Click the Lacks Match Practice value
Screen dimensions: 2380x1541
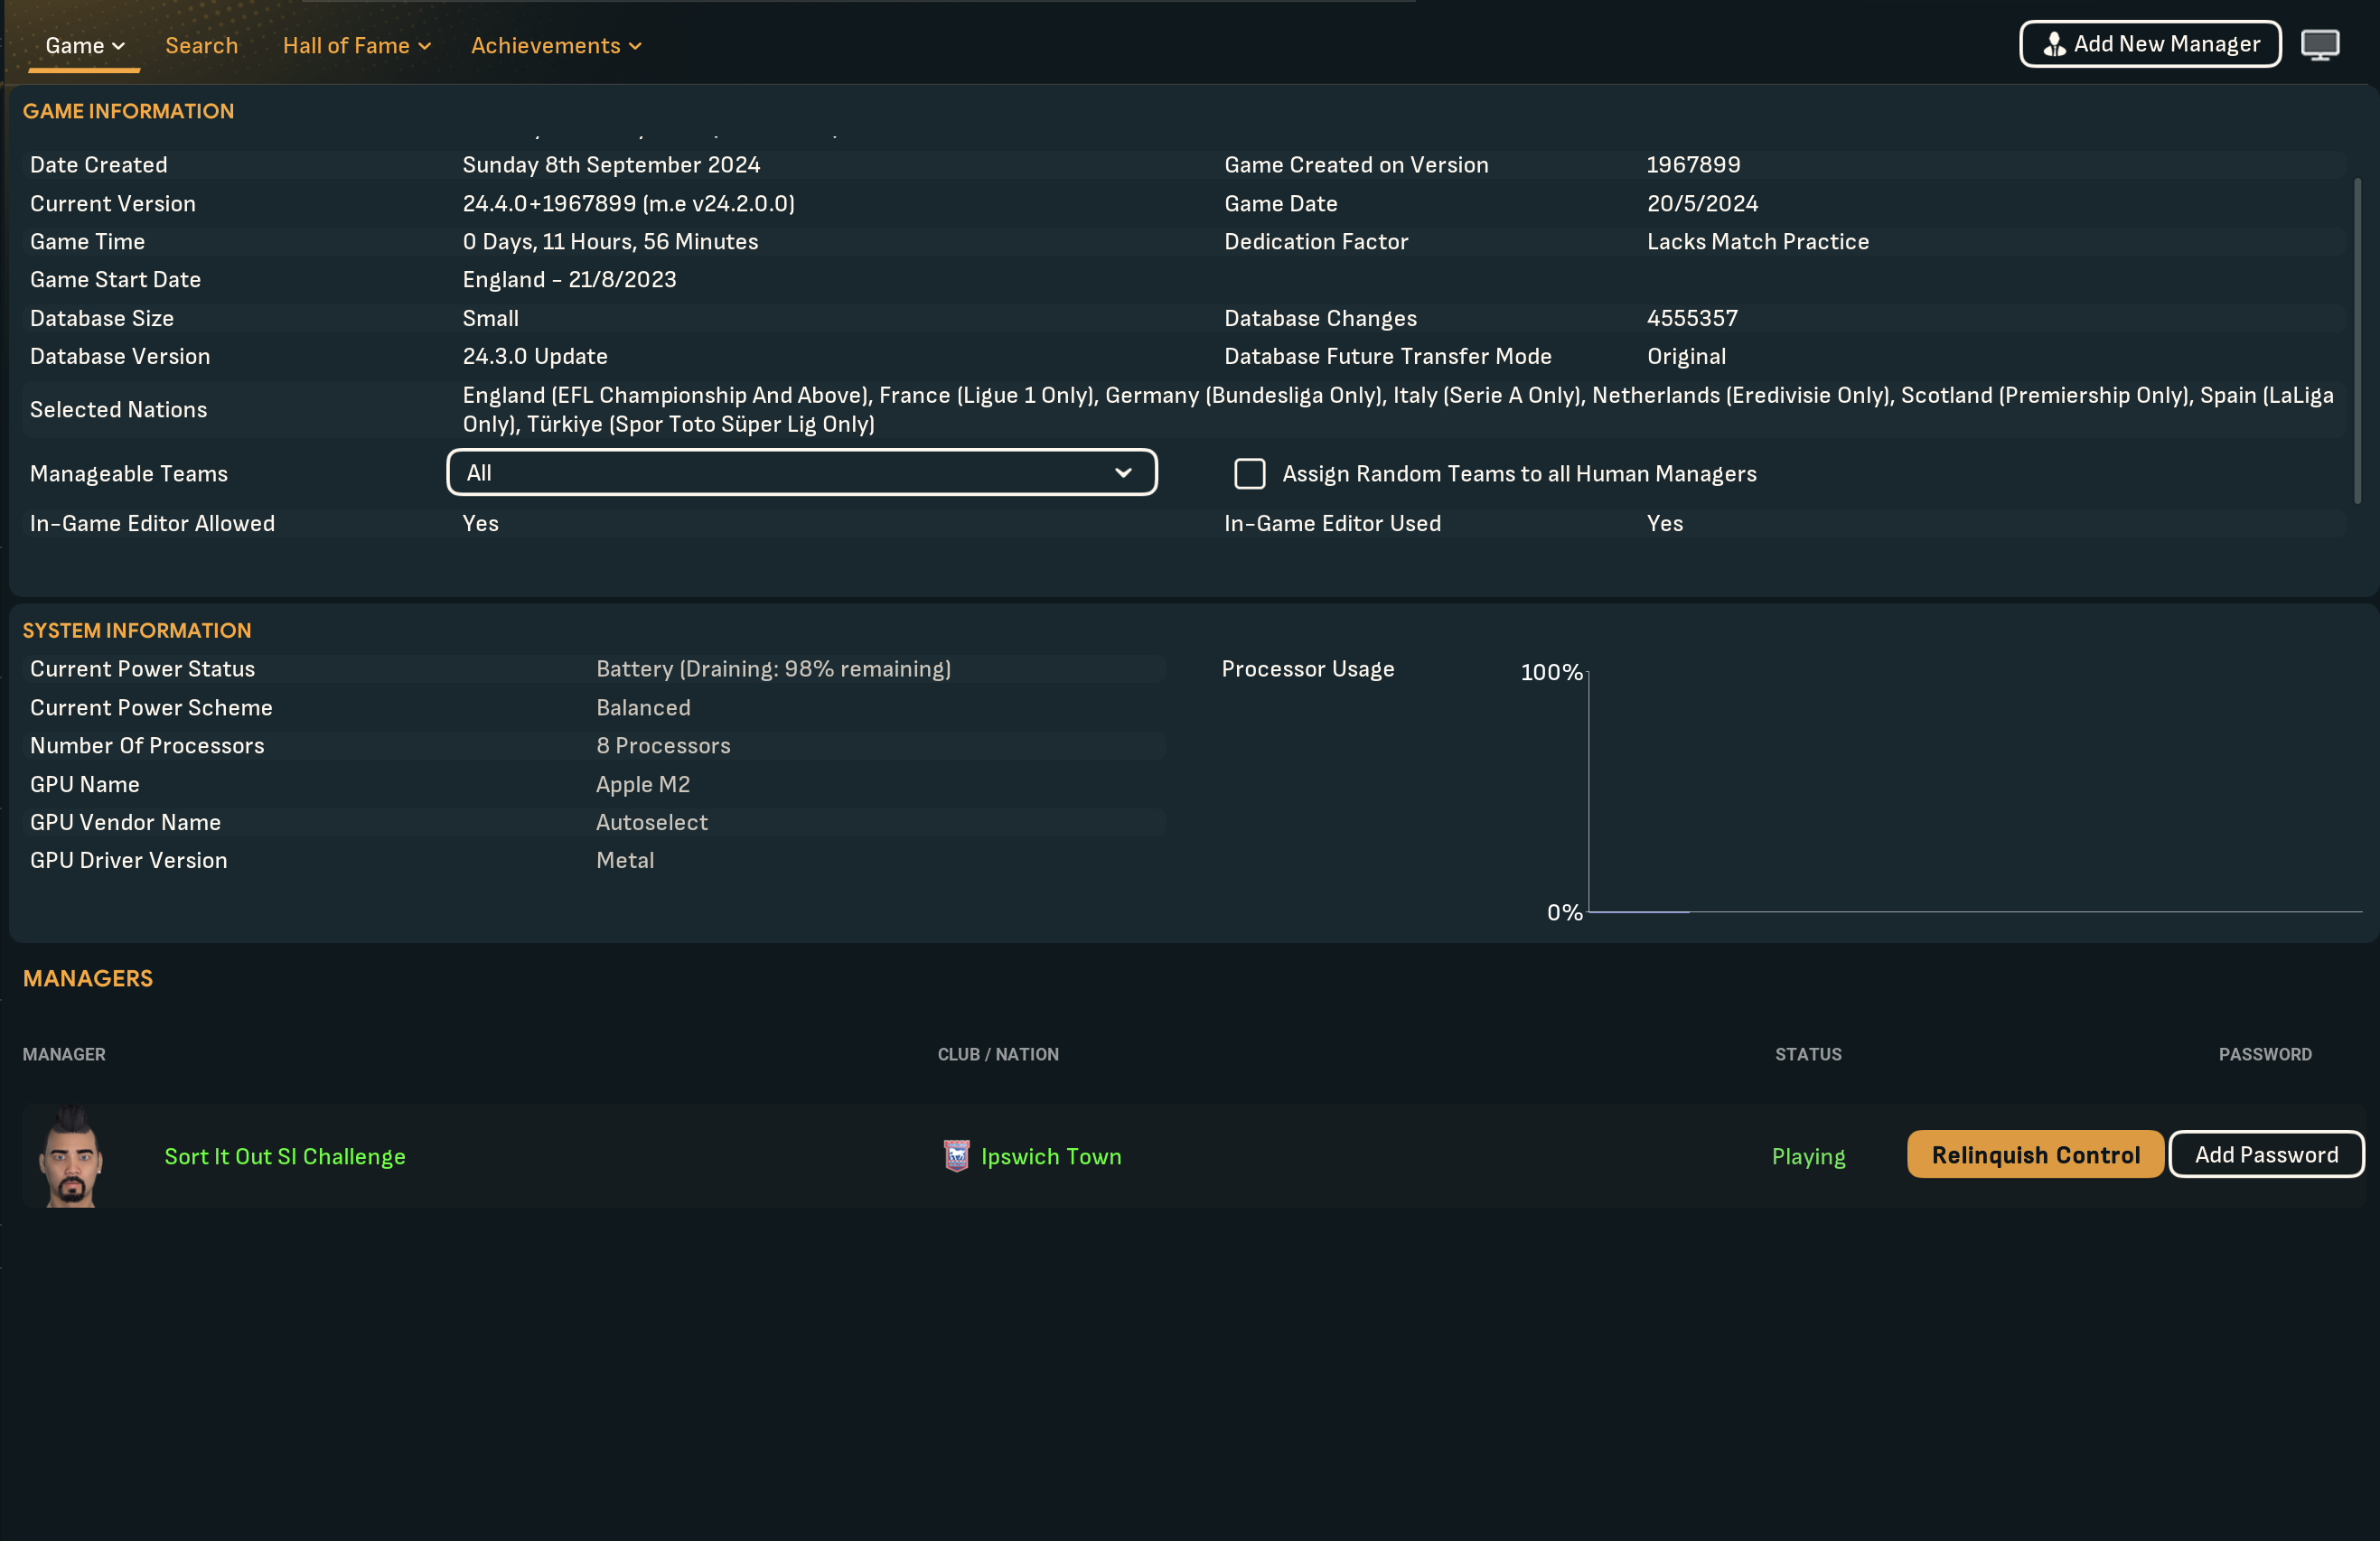[x=1757, y=241]
